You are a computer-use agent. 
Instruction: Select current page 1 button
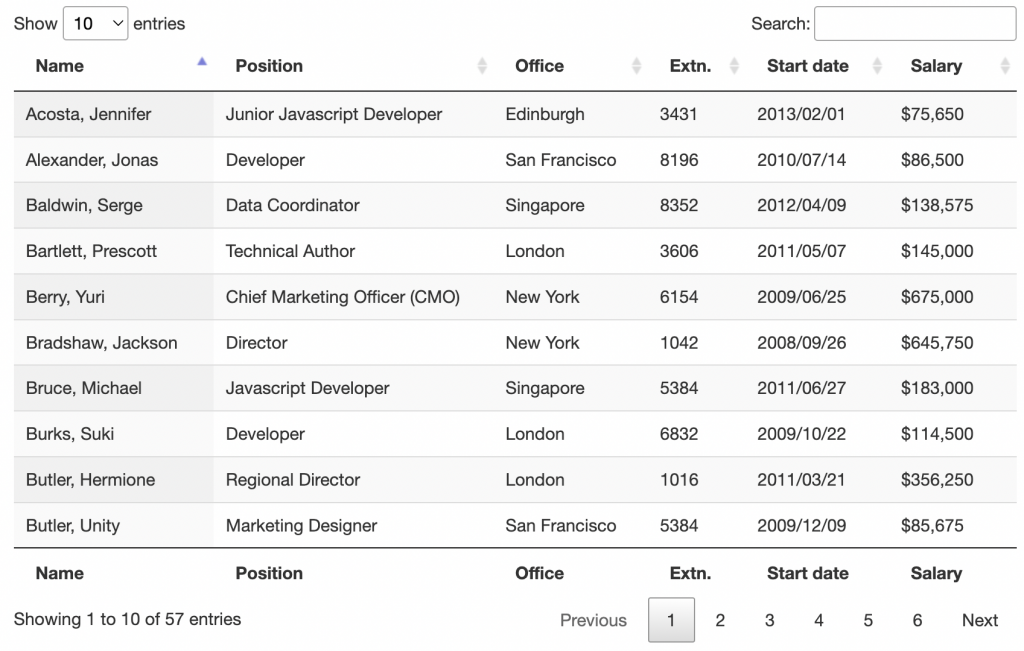tap(671, 620)
